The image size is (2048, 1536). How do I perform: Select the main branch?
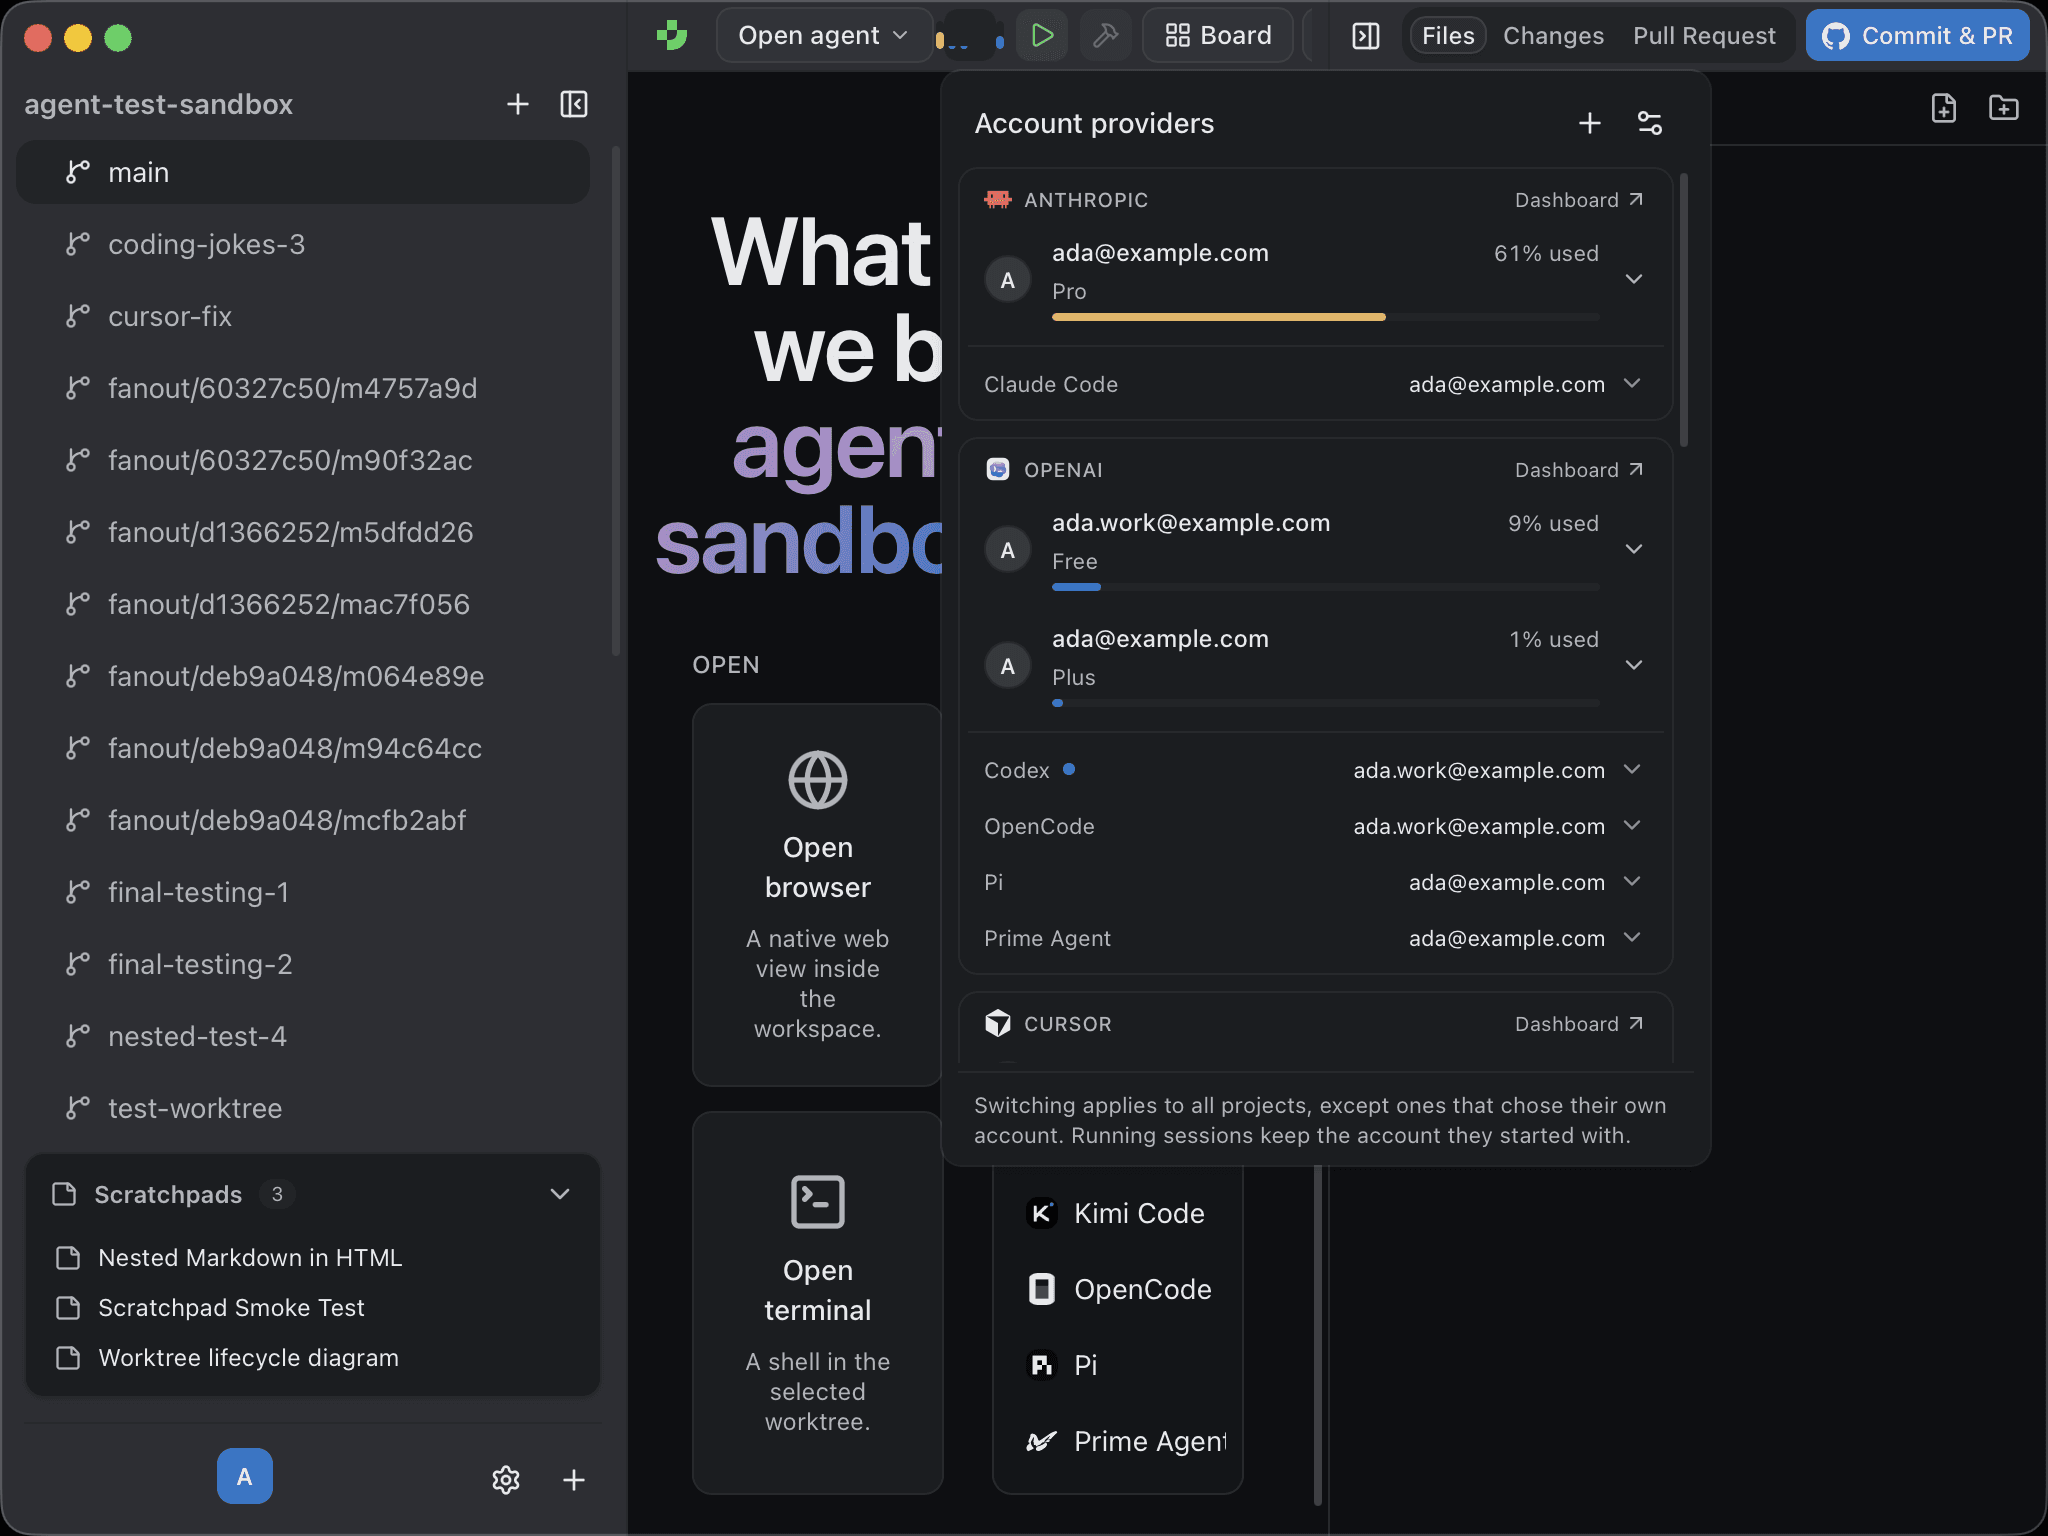click(x=303, y=172)
